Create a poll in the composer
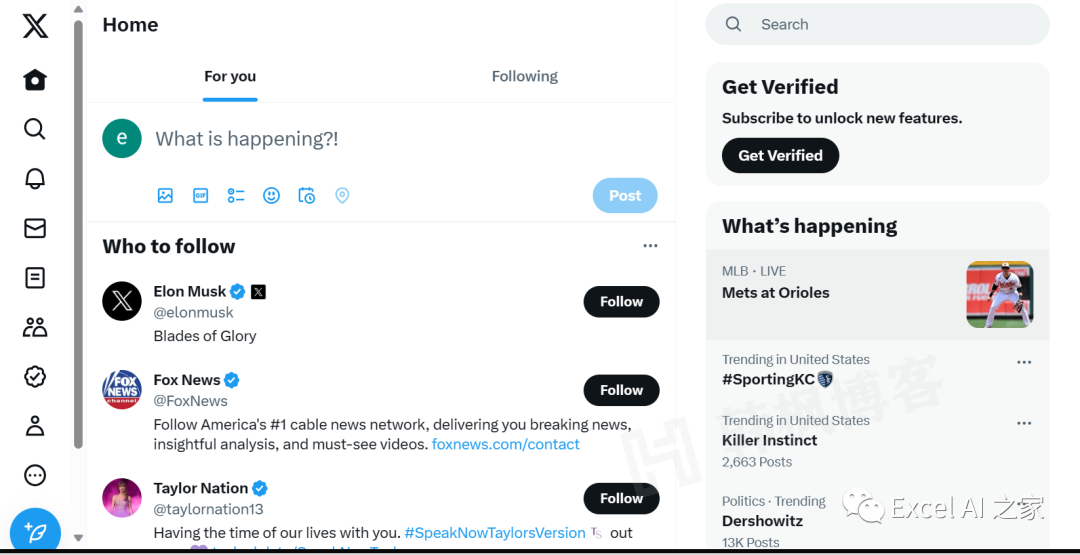 [236, 196]
